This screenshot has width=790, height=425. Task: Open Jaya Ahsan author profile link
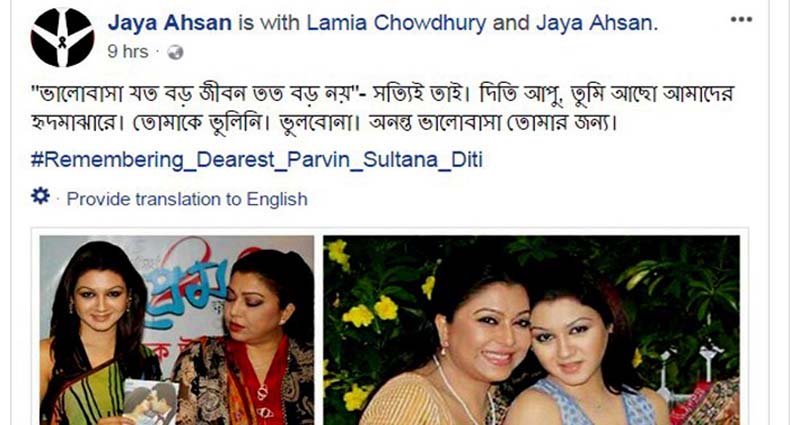tap(170, 23)
